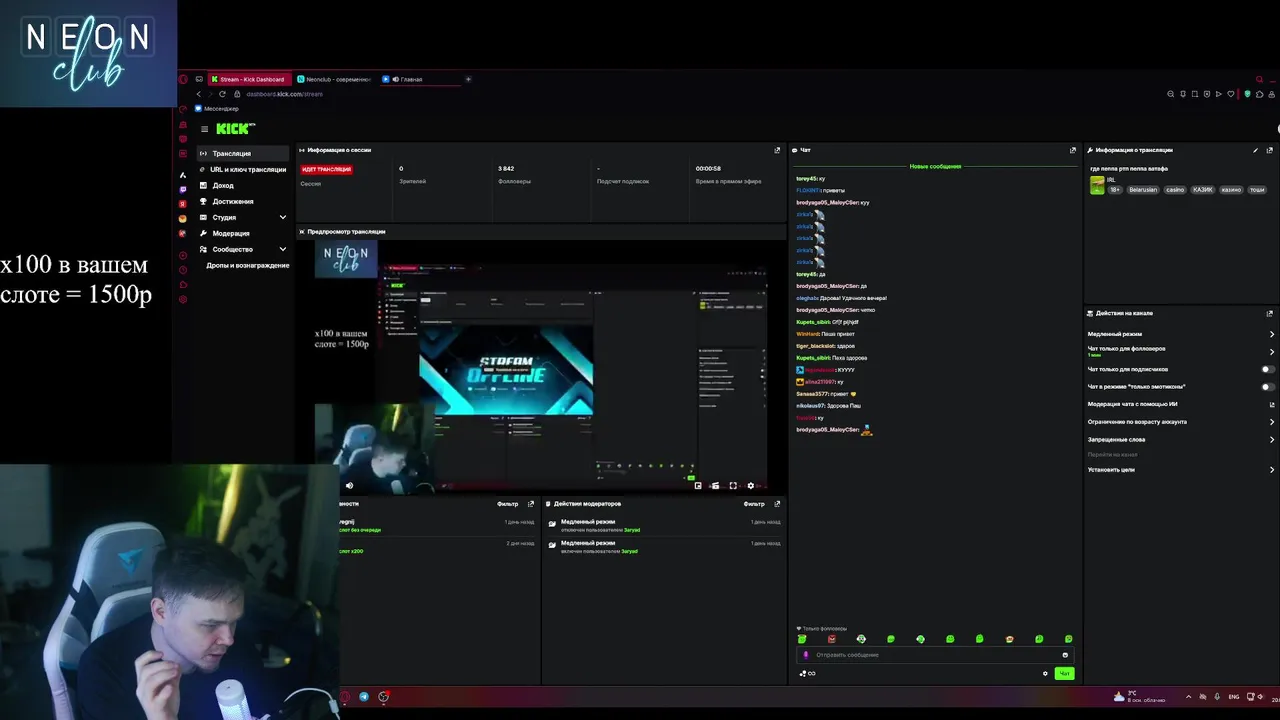The width and height of the screenshot is (1280, 720).
Task: Open Дропы и вознаграждение page
Action: tap(247, 265)
